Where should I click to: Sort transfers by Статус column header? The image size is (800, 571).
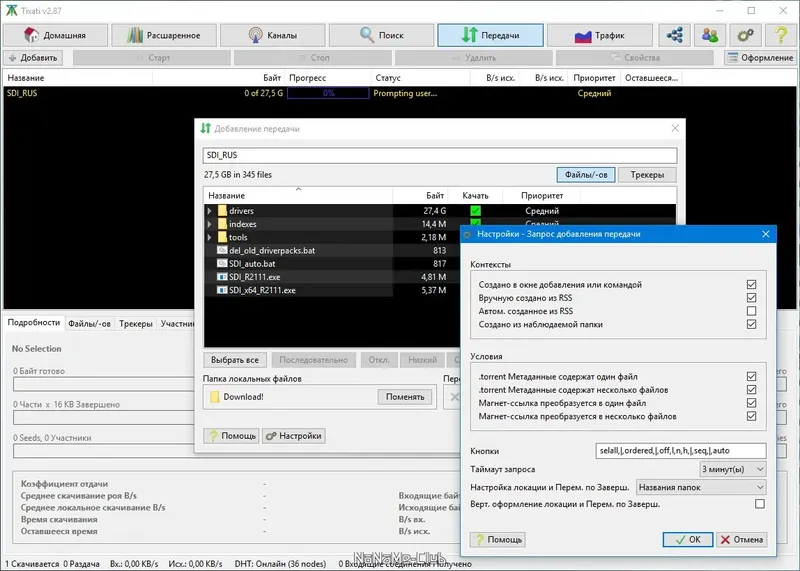[420, 78]
